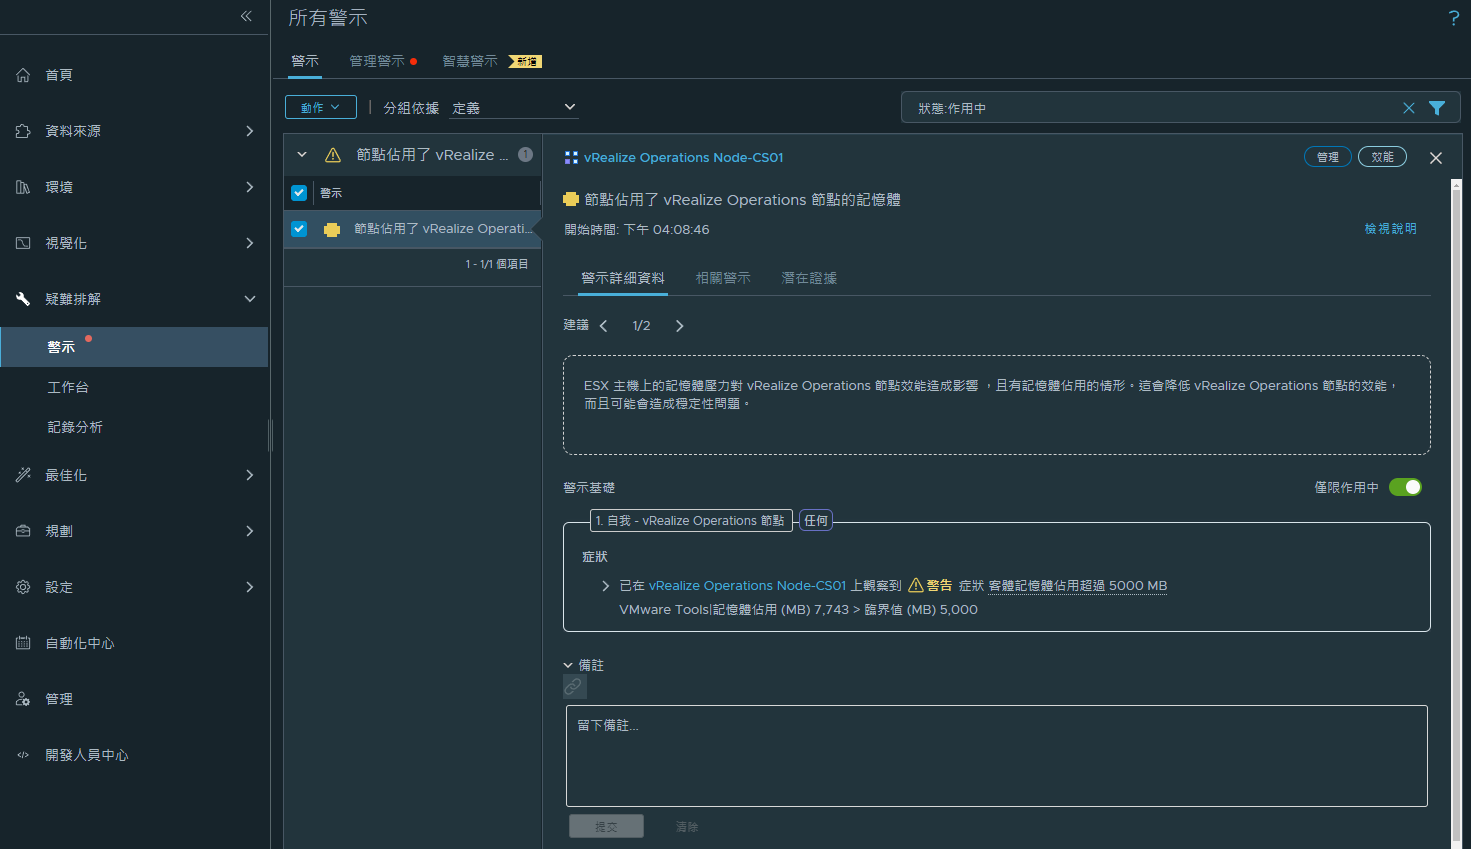Click the yellow severity icon in alert row
Screen dimensions: 1471x849
click(x=332, y=229)
